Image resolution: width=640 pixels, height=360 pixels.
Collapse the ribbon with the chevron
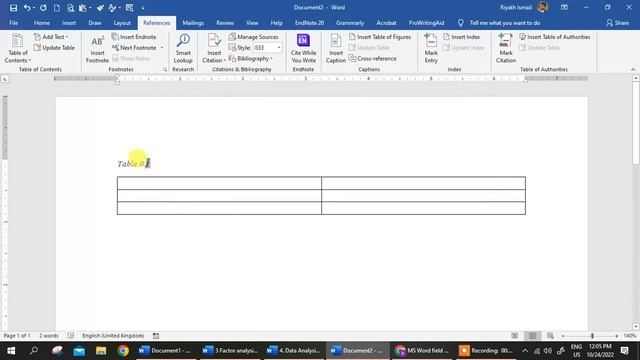point(633,69)
